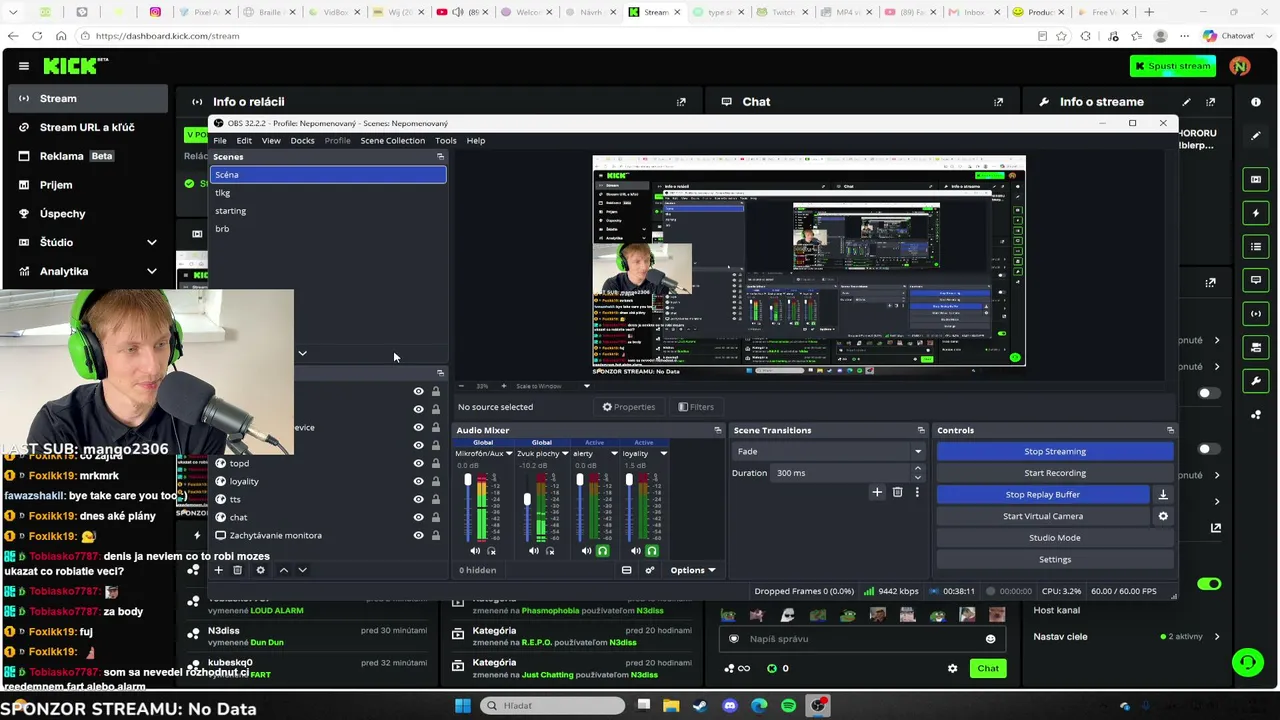Image resolution: width=1280 pixels, height=720 pixels.
Task: Open Spotify from the taskbar
Action: [x=789, y=706]
